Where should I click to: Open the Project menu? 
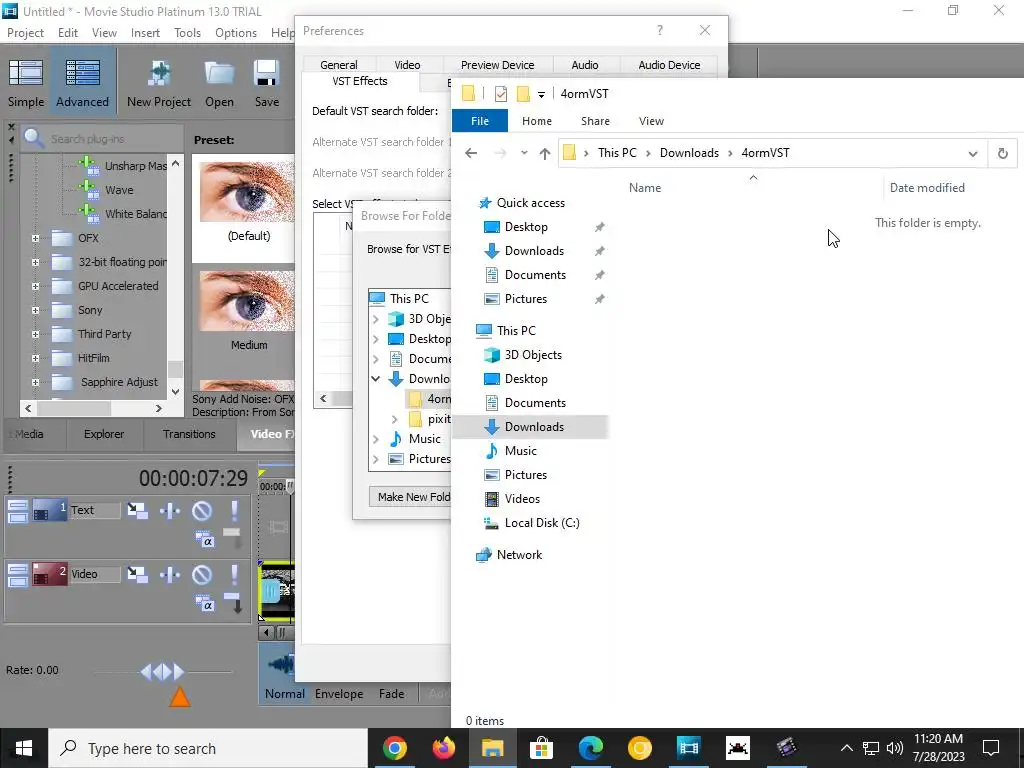(25, 33)
